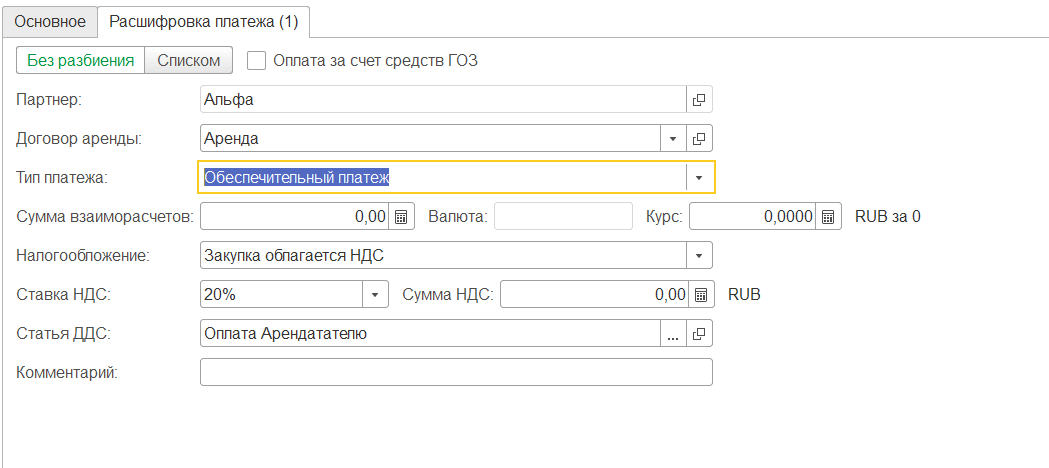
Task: Open calculator for Сумма взаиморасчетов
Action: pos(401,217)
